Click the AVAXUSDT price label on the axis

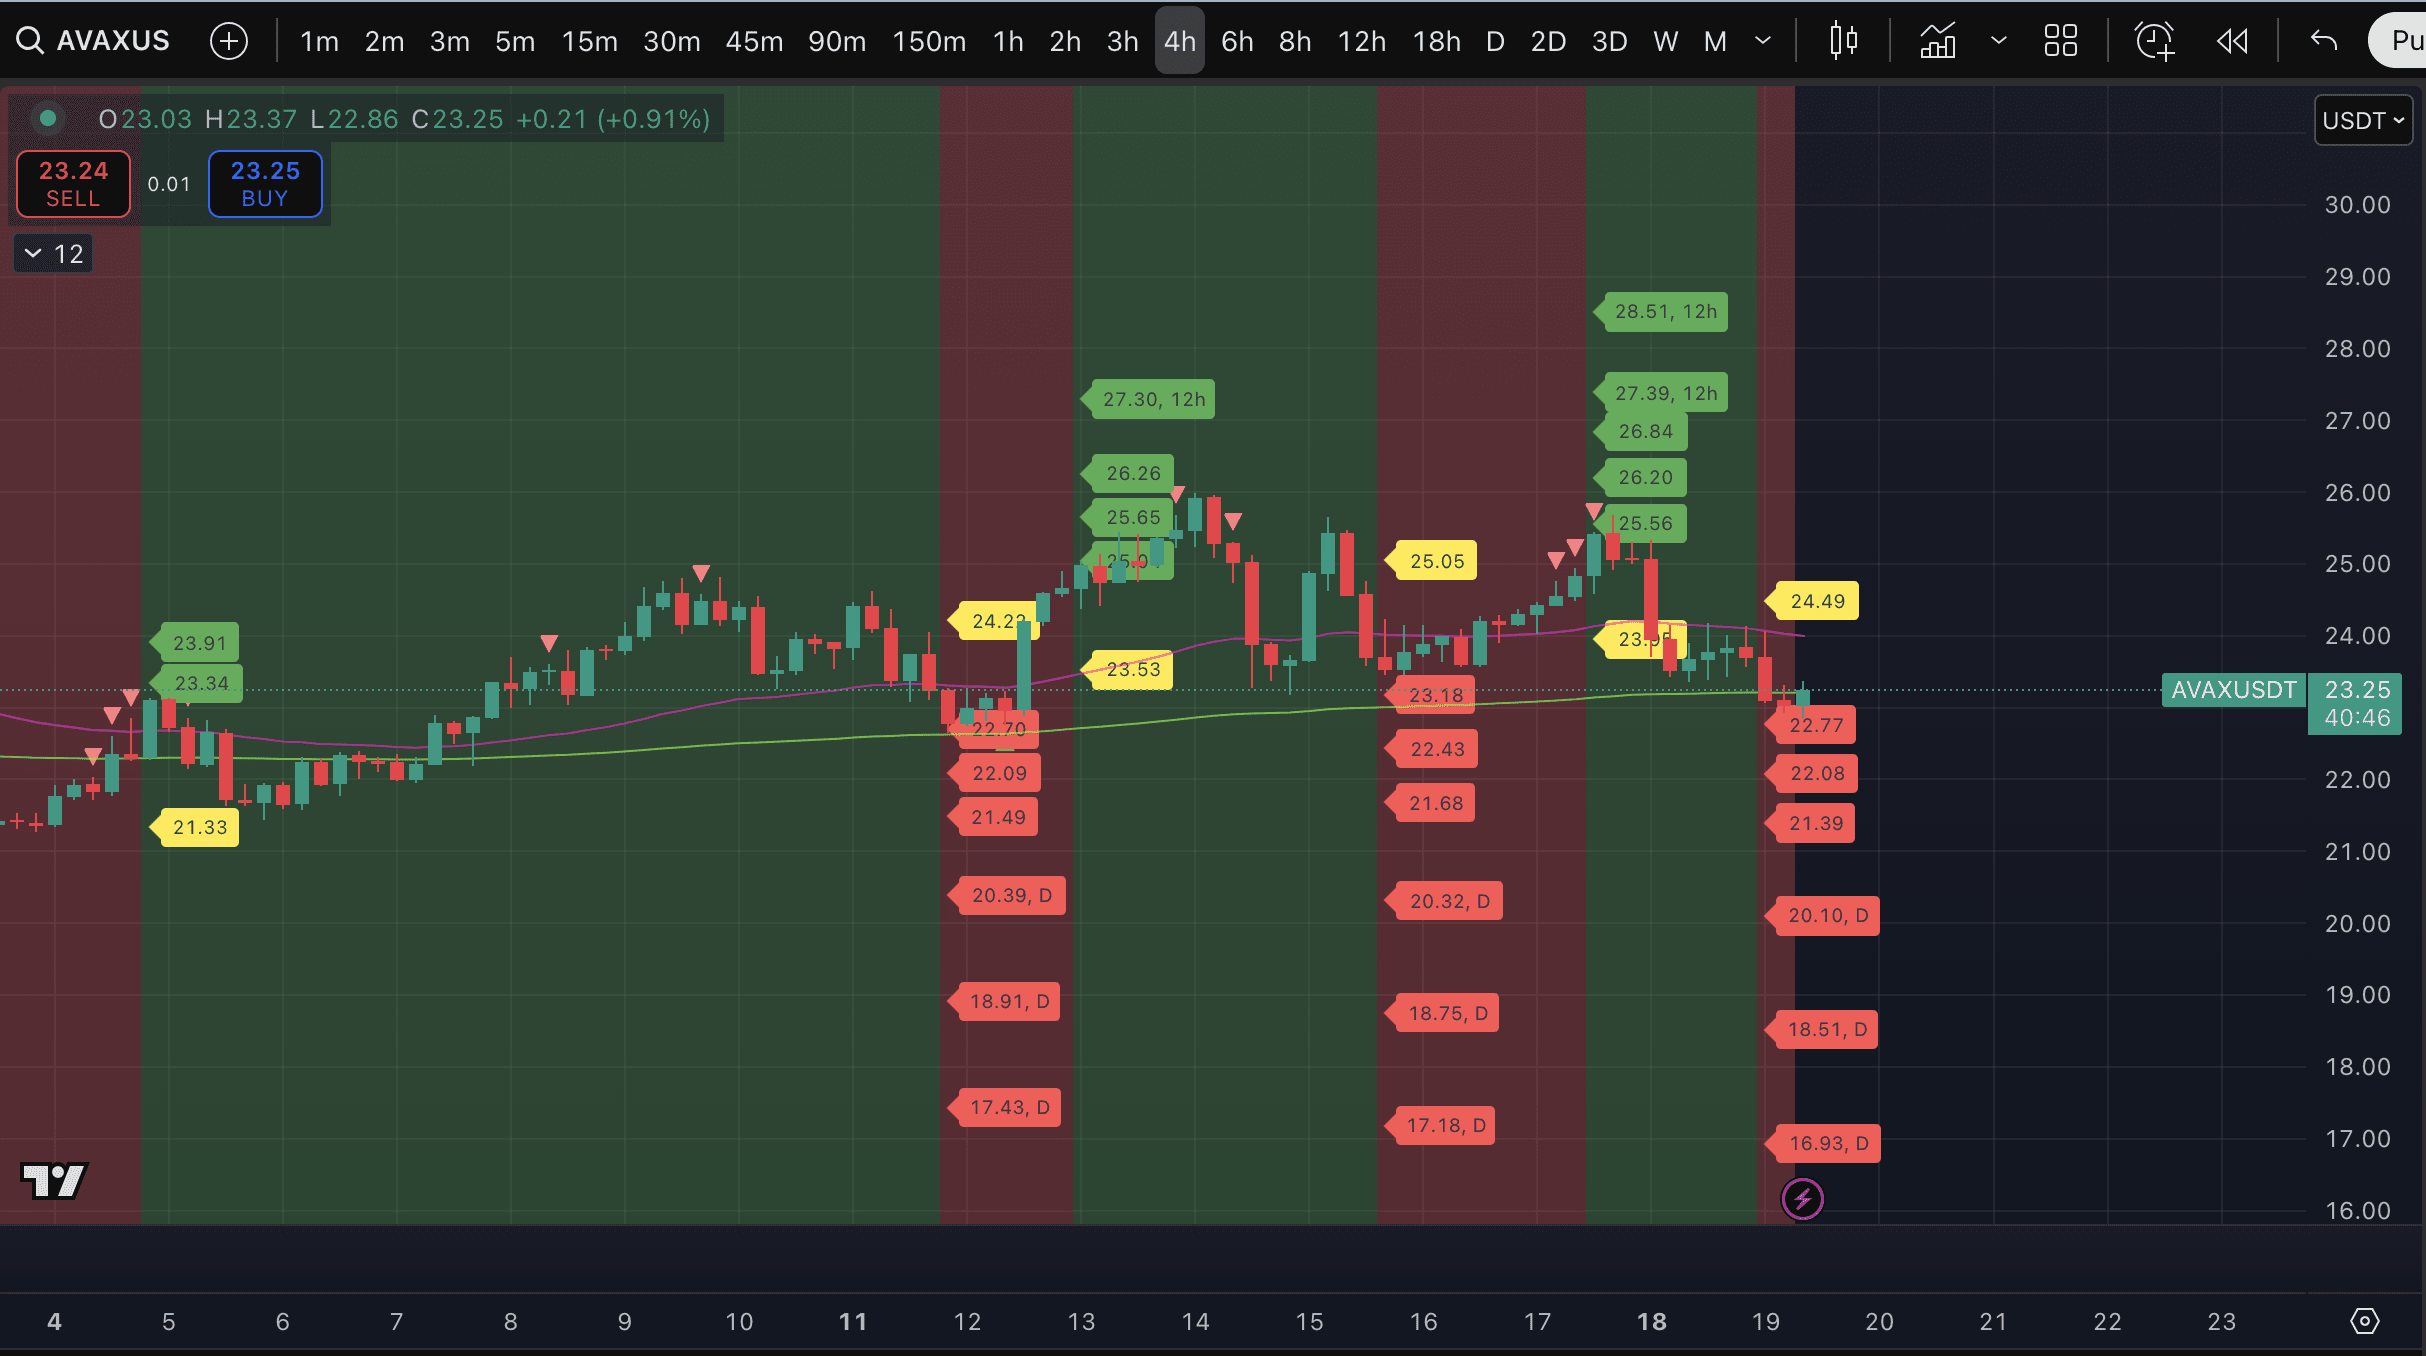[2233, 690]
